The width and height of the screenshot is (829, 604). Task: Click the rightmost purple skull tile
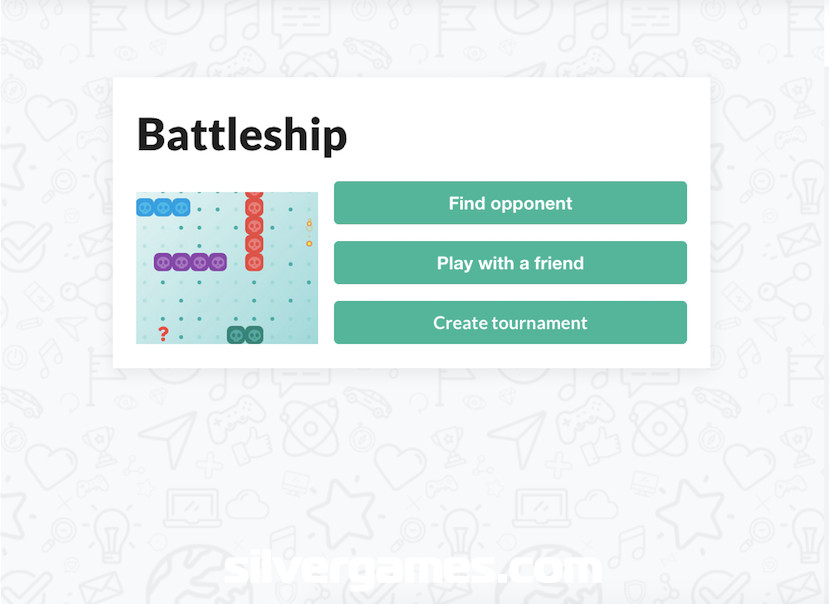[217, 262]
